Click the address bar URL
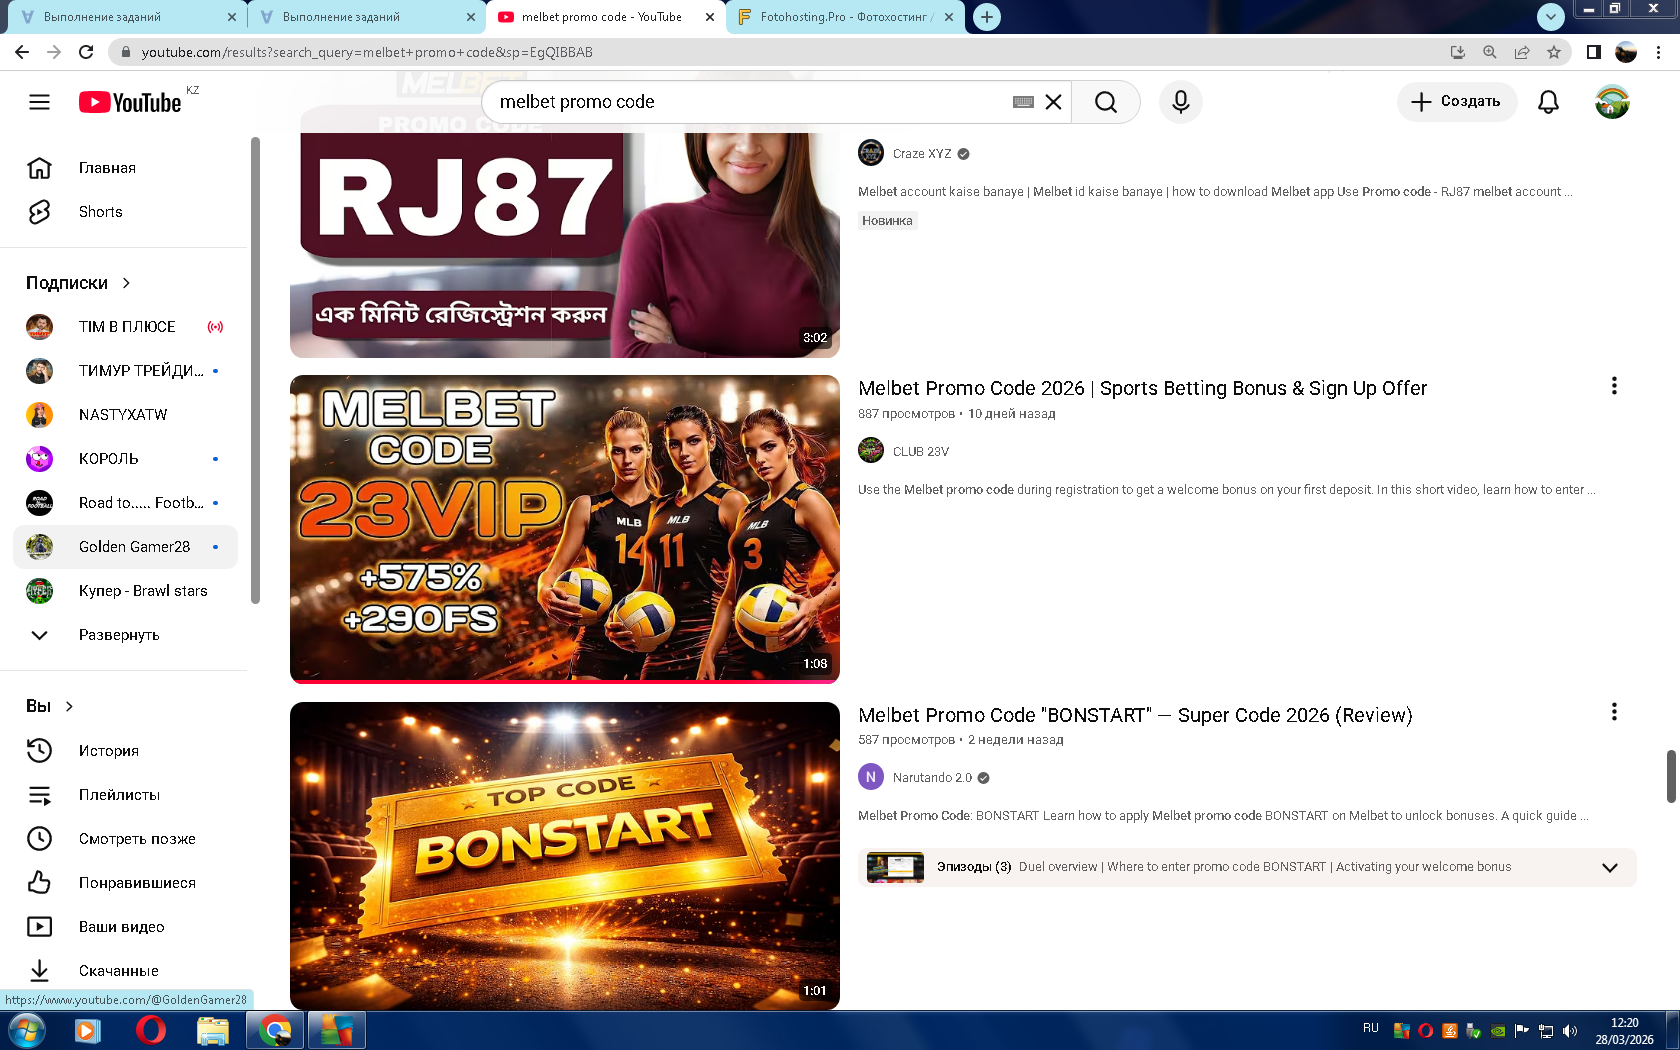 pyautogui.click(x=367, y=52)
